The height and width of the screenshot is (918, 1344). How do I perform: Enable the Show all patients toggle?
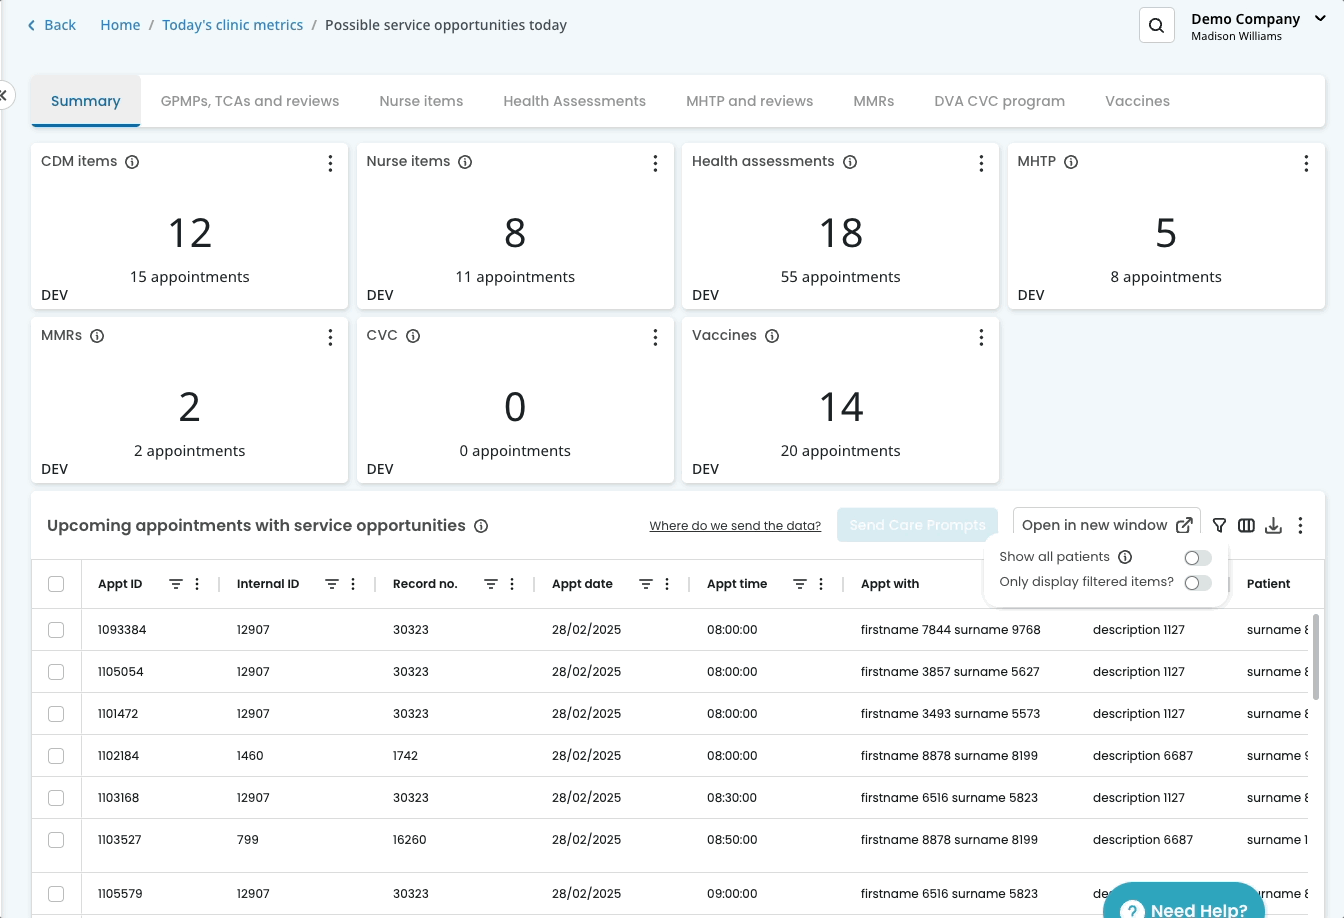point(1197,558)
